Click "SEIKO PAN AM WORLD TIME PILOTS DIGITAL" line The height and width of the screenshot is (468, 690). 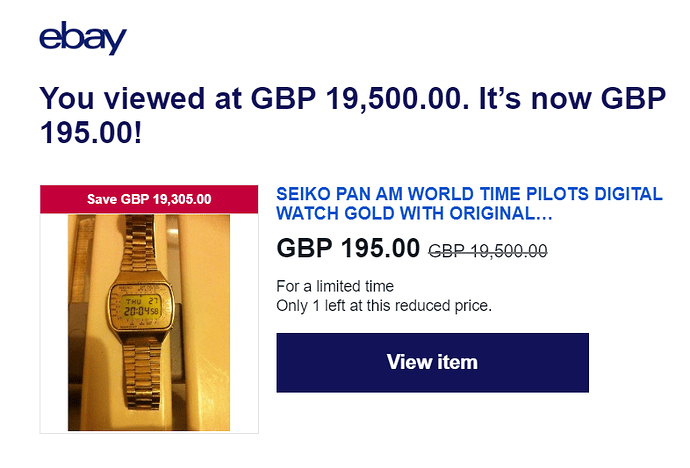[x=469, y=194]
